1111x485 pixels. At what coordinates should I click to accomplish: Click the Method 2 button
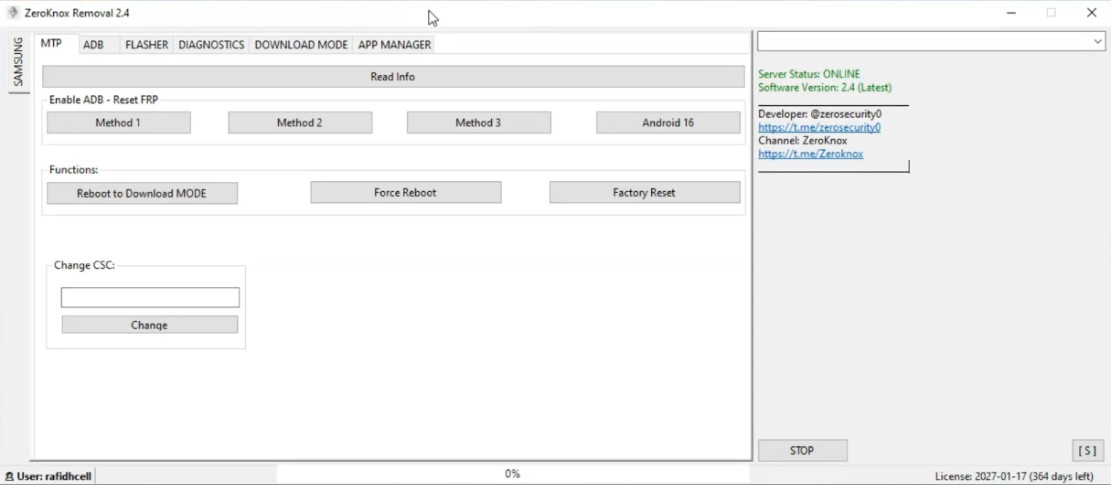pyautogui.click(x=299, y=123)
